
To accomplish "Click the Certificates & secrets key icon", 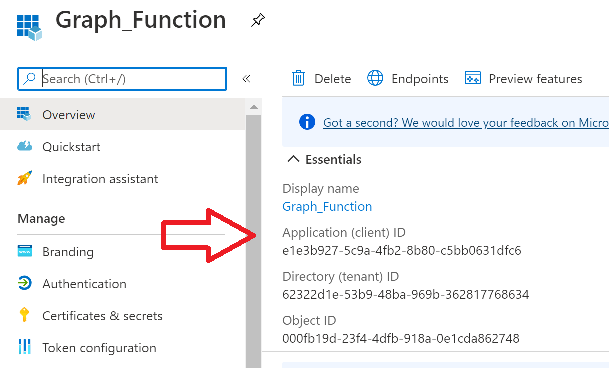I will point(24,314).
